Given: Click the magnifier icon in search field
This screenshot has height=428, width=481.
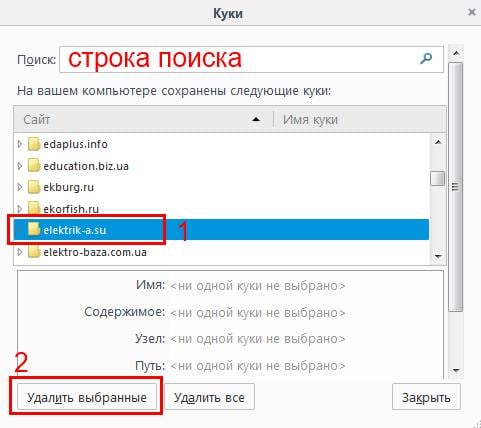Looking at the screenshot, I should [x=426, y=59].
